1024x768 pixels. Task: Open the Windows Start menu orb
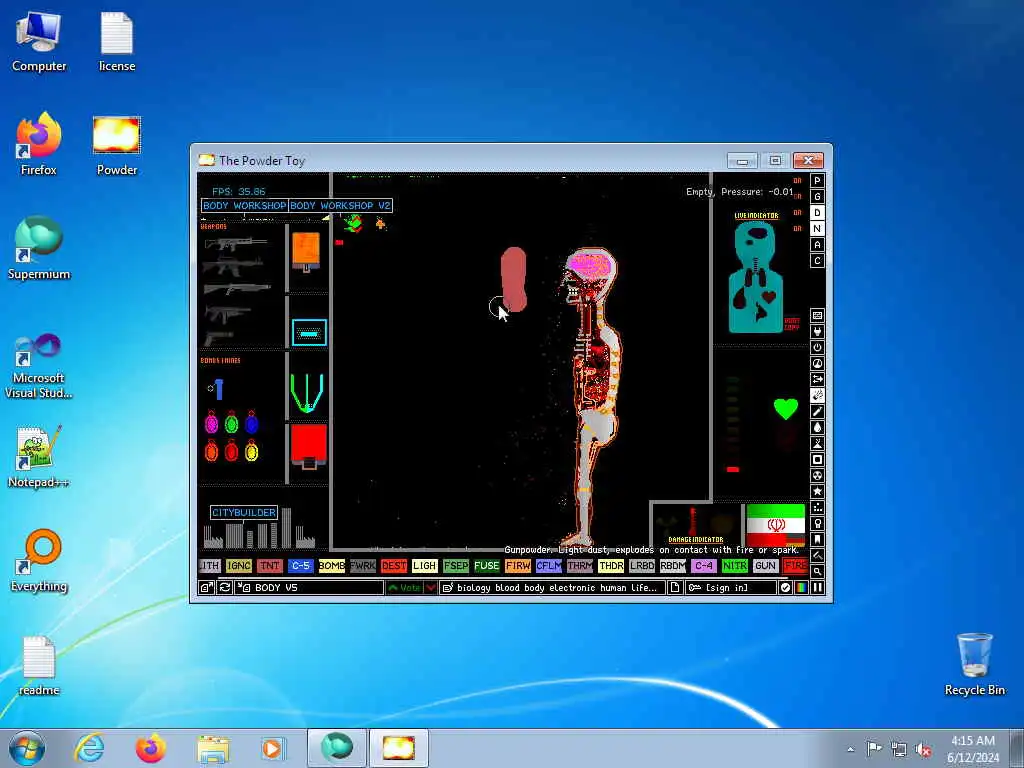pos(27,748)
